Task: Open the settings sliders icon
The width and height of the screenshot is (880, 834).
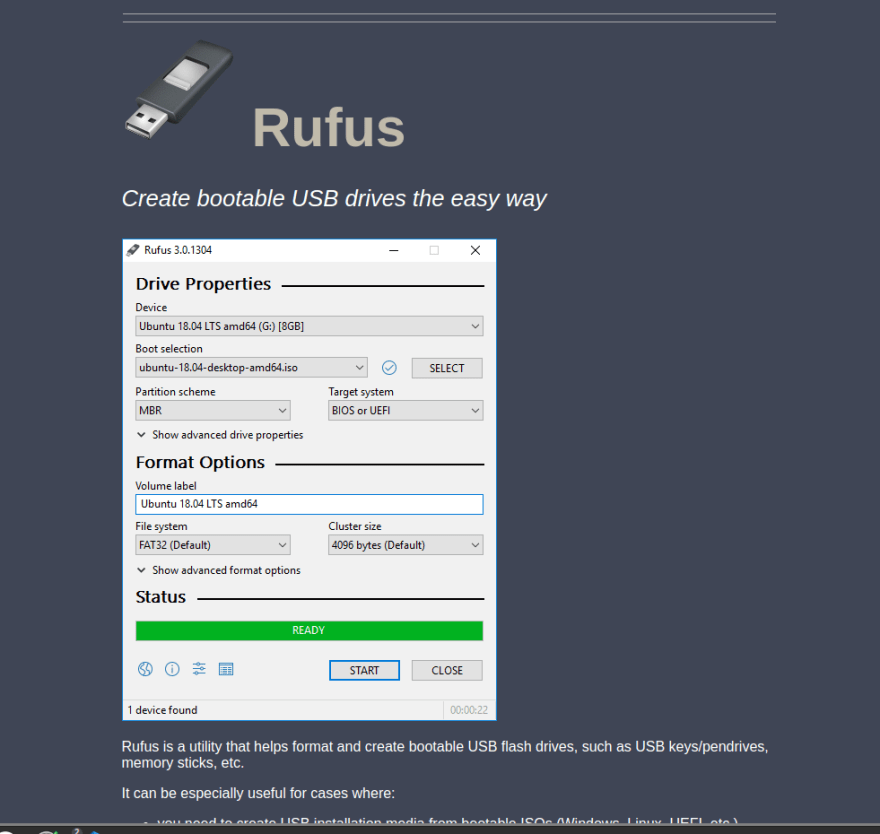Action: point(199,669)
